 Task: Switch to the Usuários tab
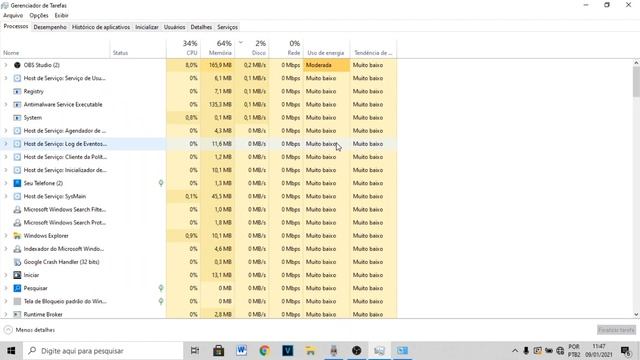click(174, 27)
